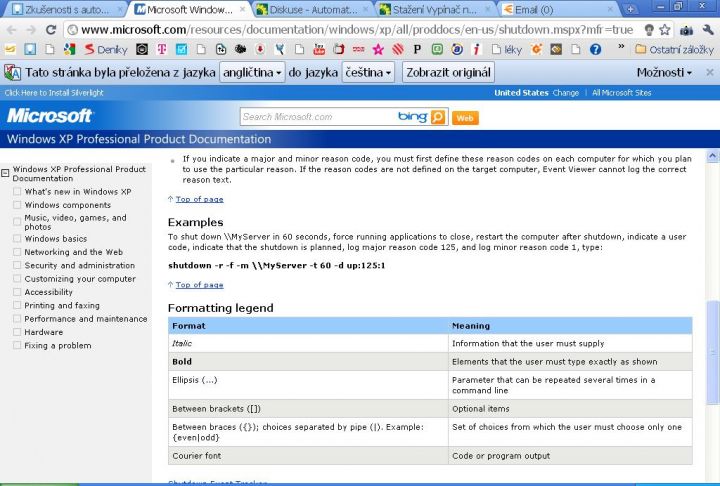720x486 pixels.
Task: Click Here to Install Silverlight link
Action: pos(54,92)
